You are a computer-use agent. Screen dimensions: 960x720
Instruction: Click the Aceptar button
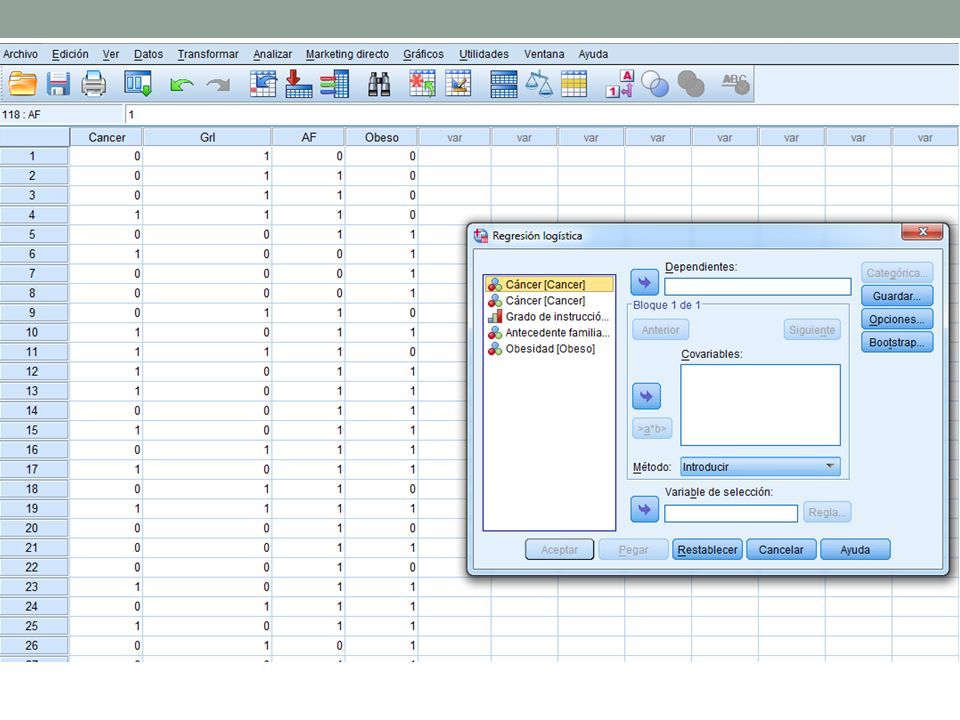click(560, 550)
